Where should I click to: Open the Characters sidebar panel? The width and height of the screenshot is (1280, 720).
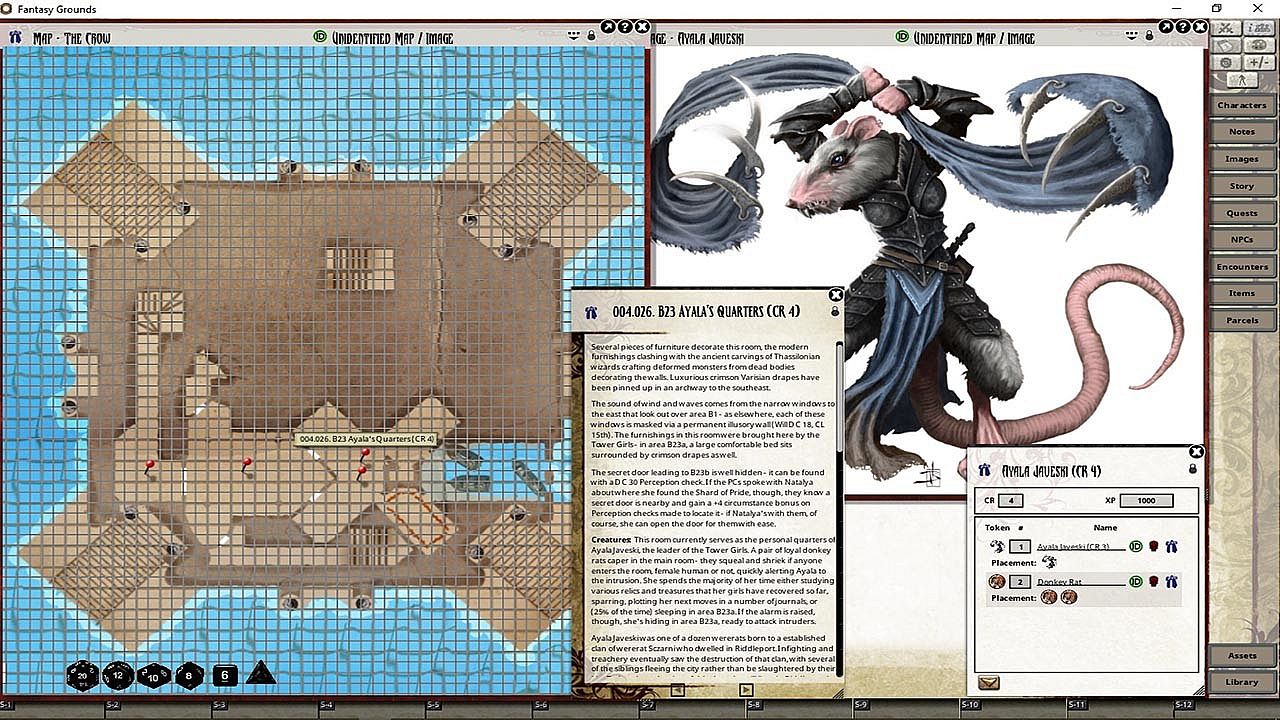(1242, 105)
